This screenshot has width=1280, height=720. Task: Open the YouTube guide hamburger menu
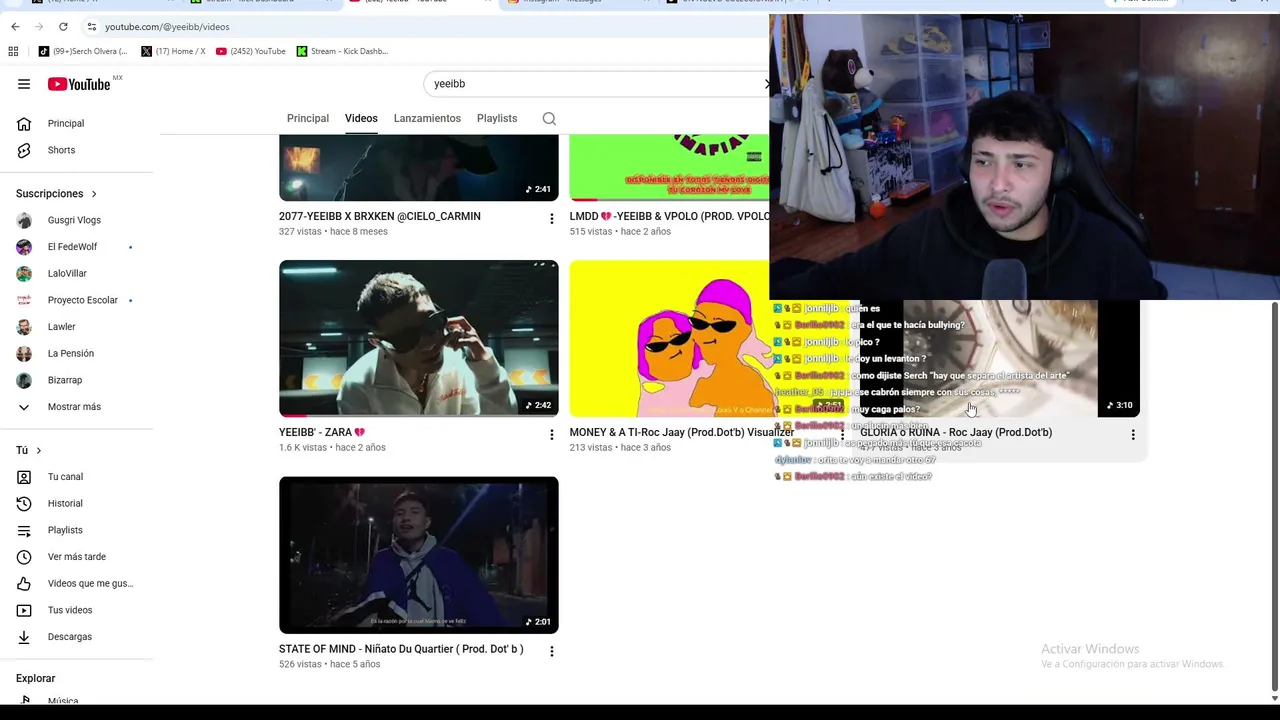[24, 84]
